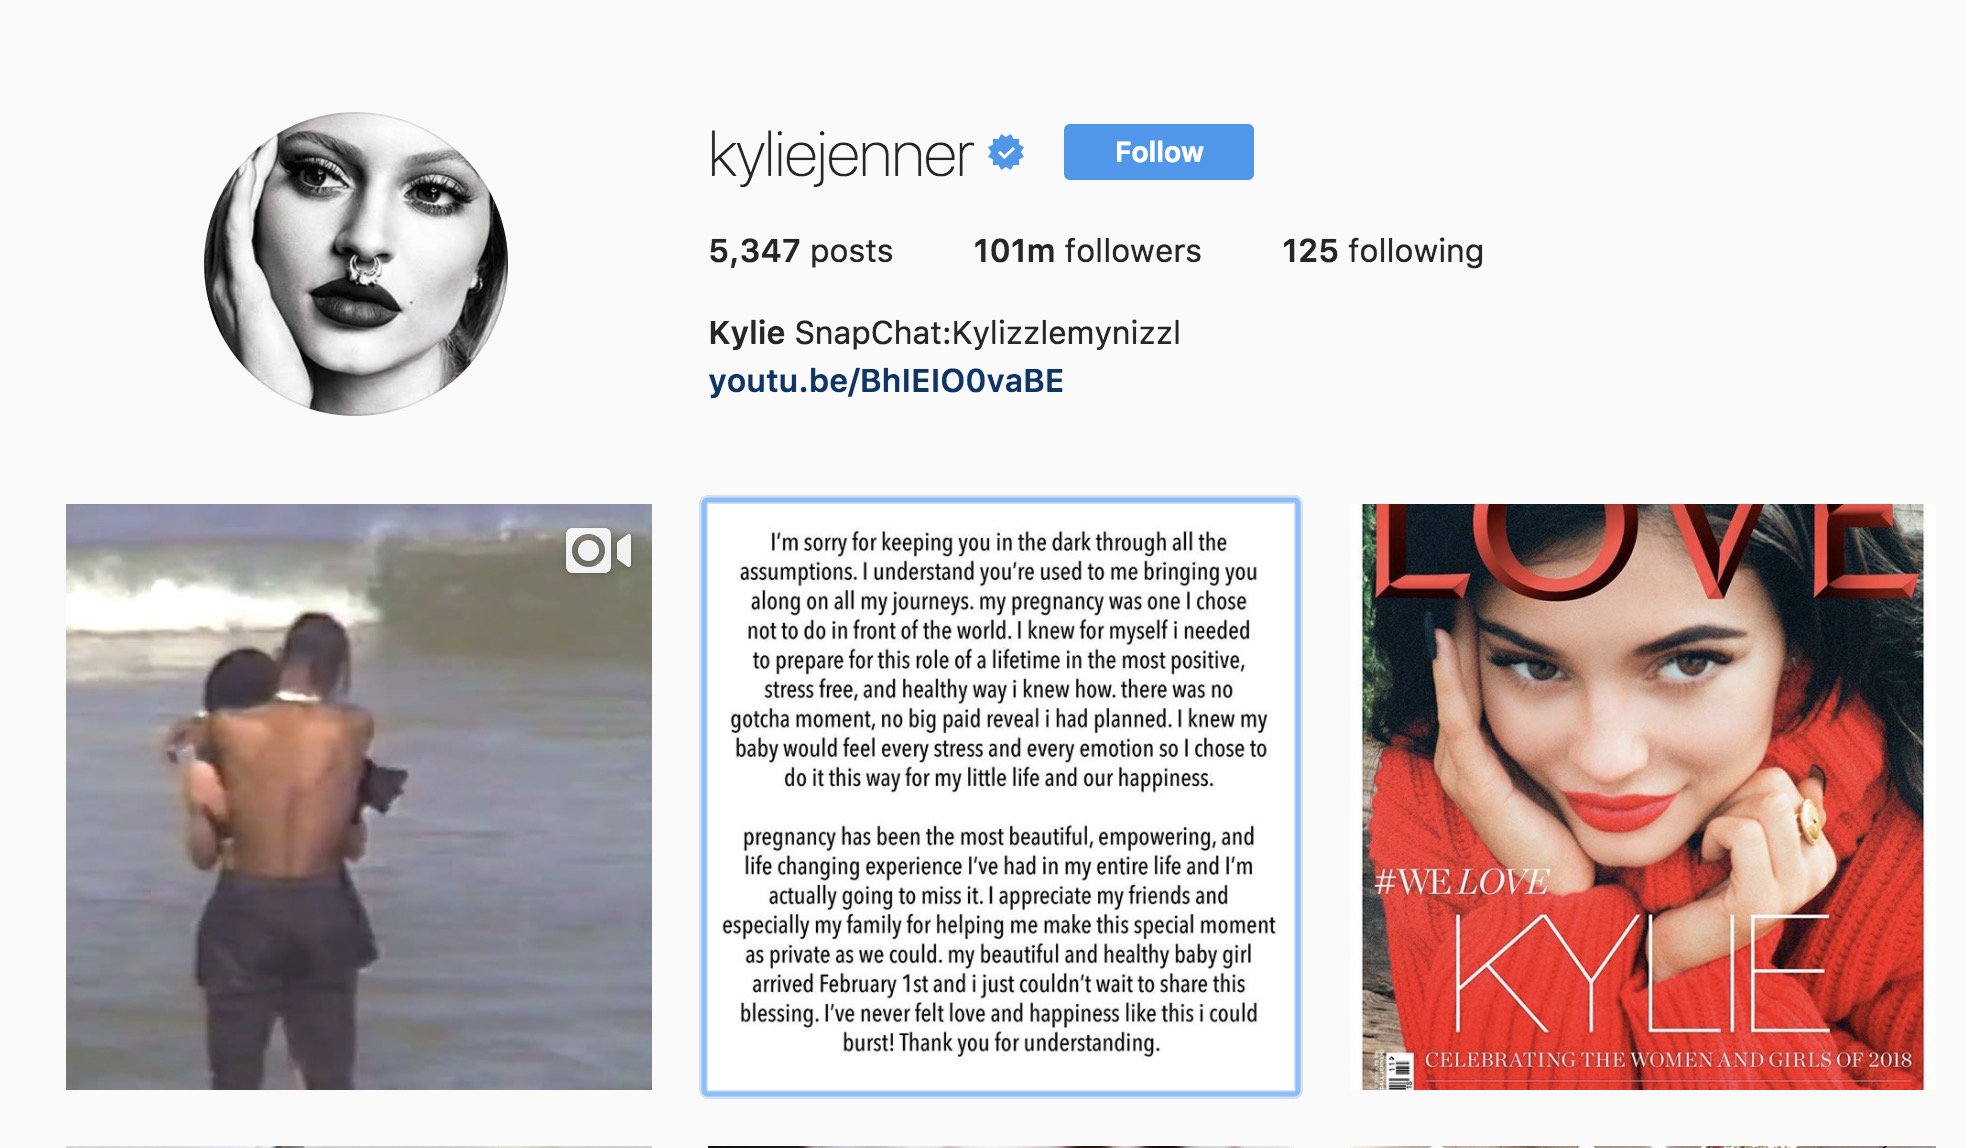
Task: Open the red LOVE magazine cover post
Action: click(x=1643, y=797)
